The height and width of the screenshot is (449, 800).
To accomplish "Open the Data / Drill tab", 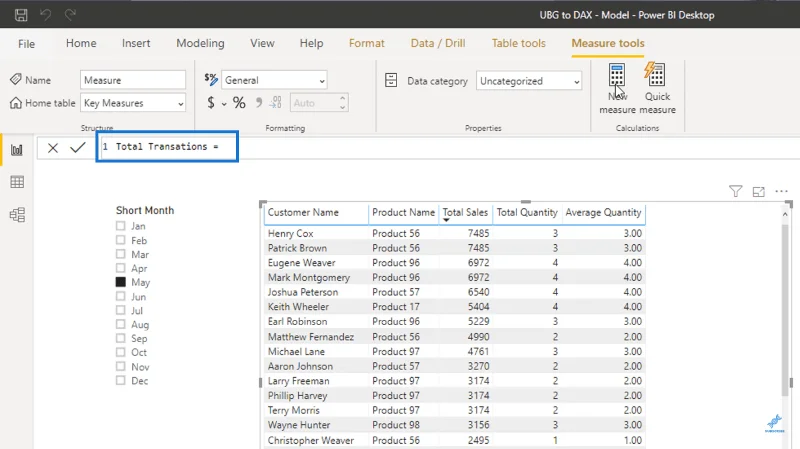I will pos(438,43).
